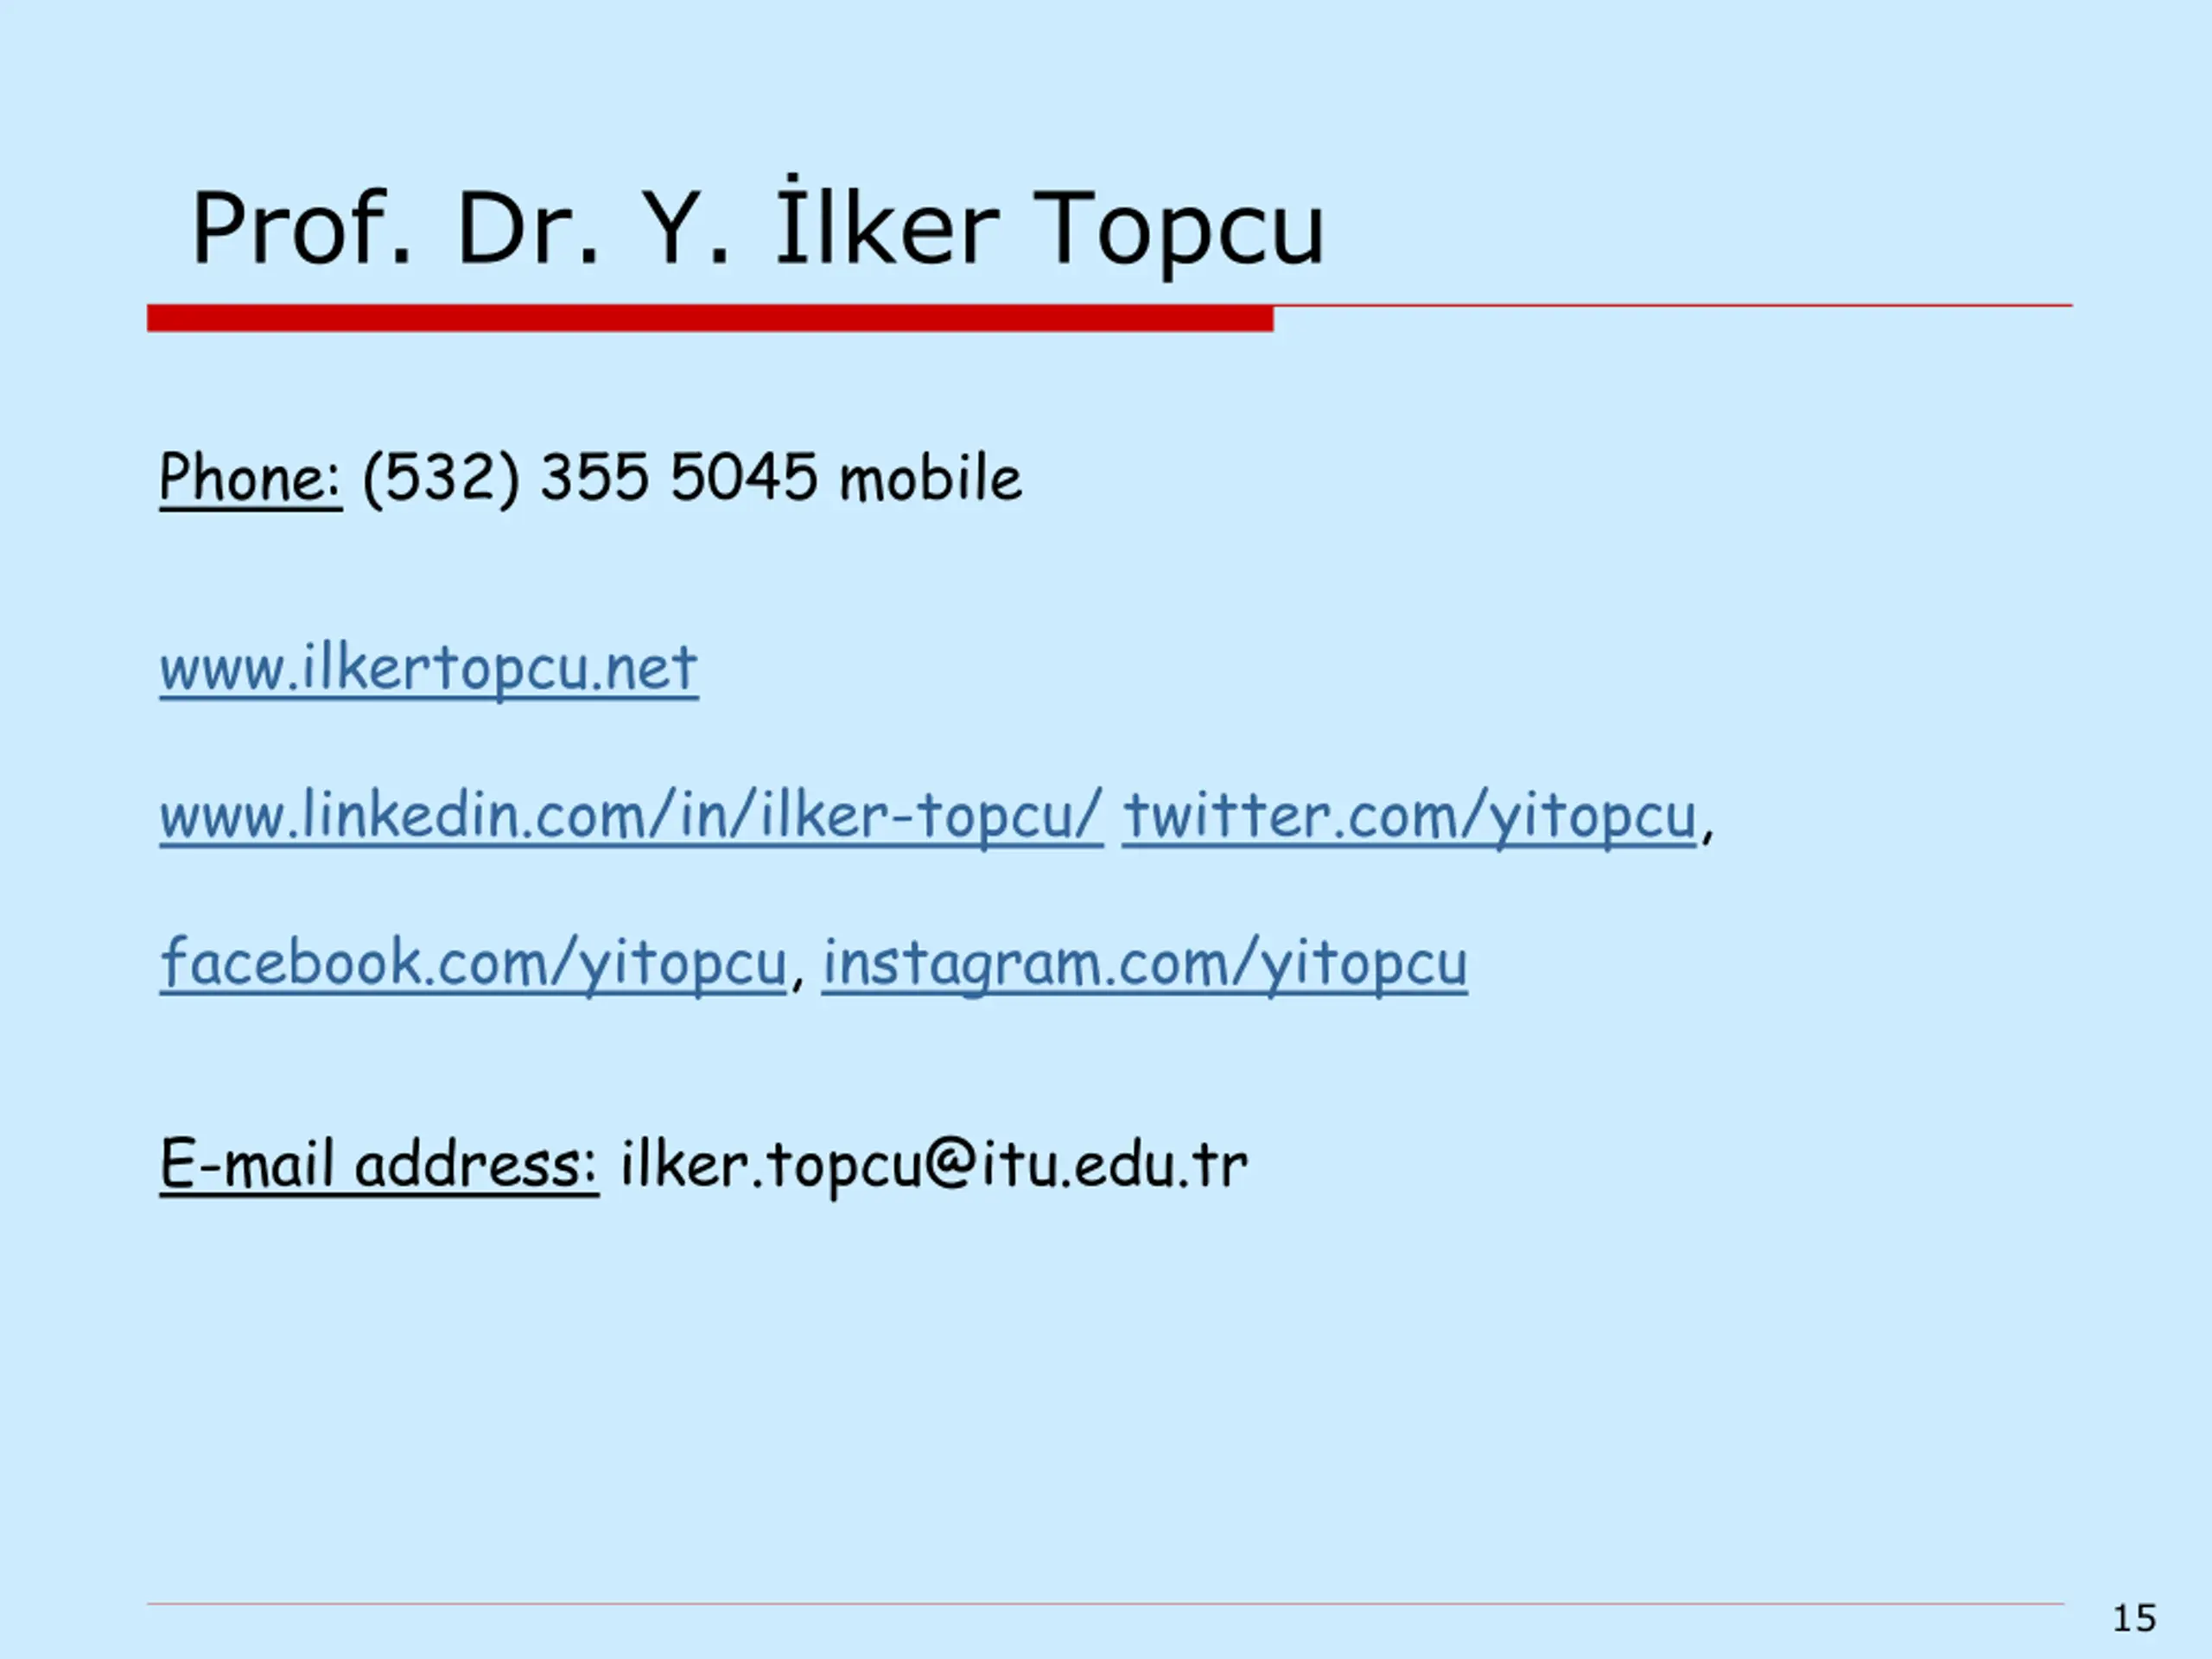The height and width of the screenshot is (1659, 2212).
Task: Click slide number 15 in the corner
Action: (2134, 1618)
